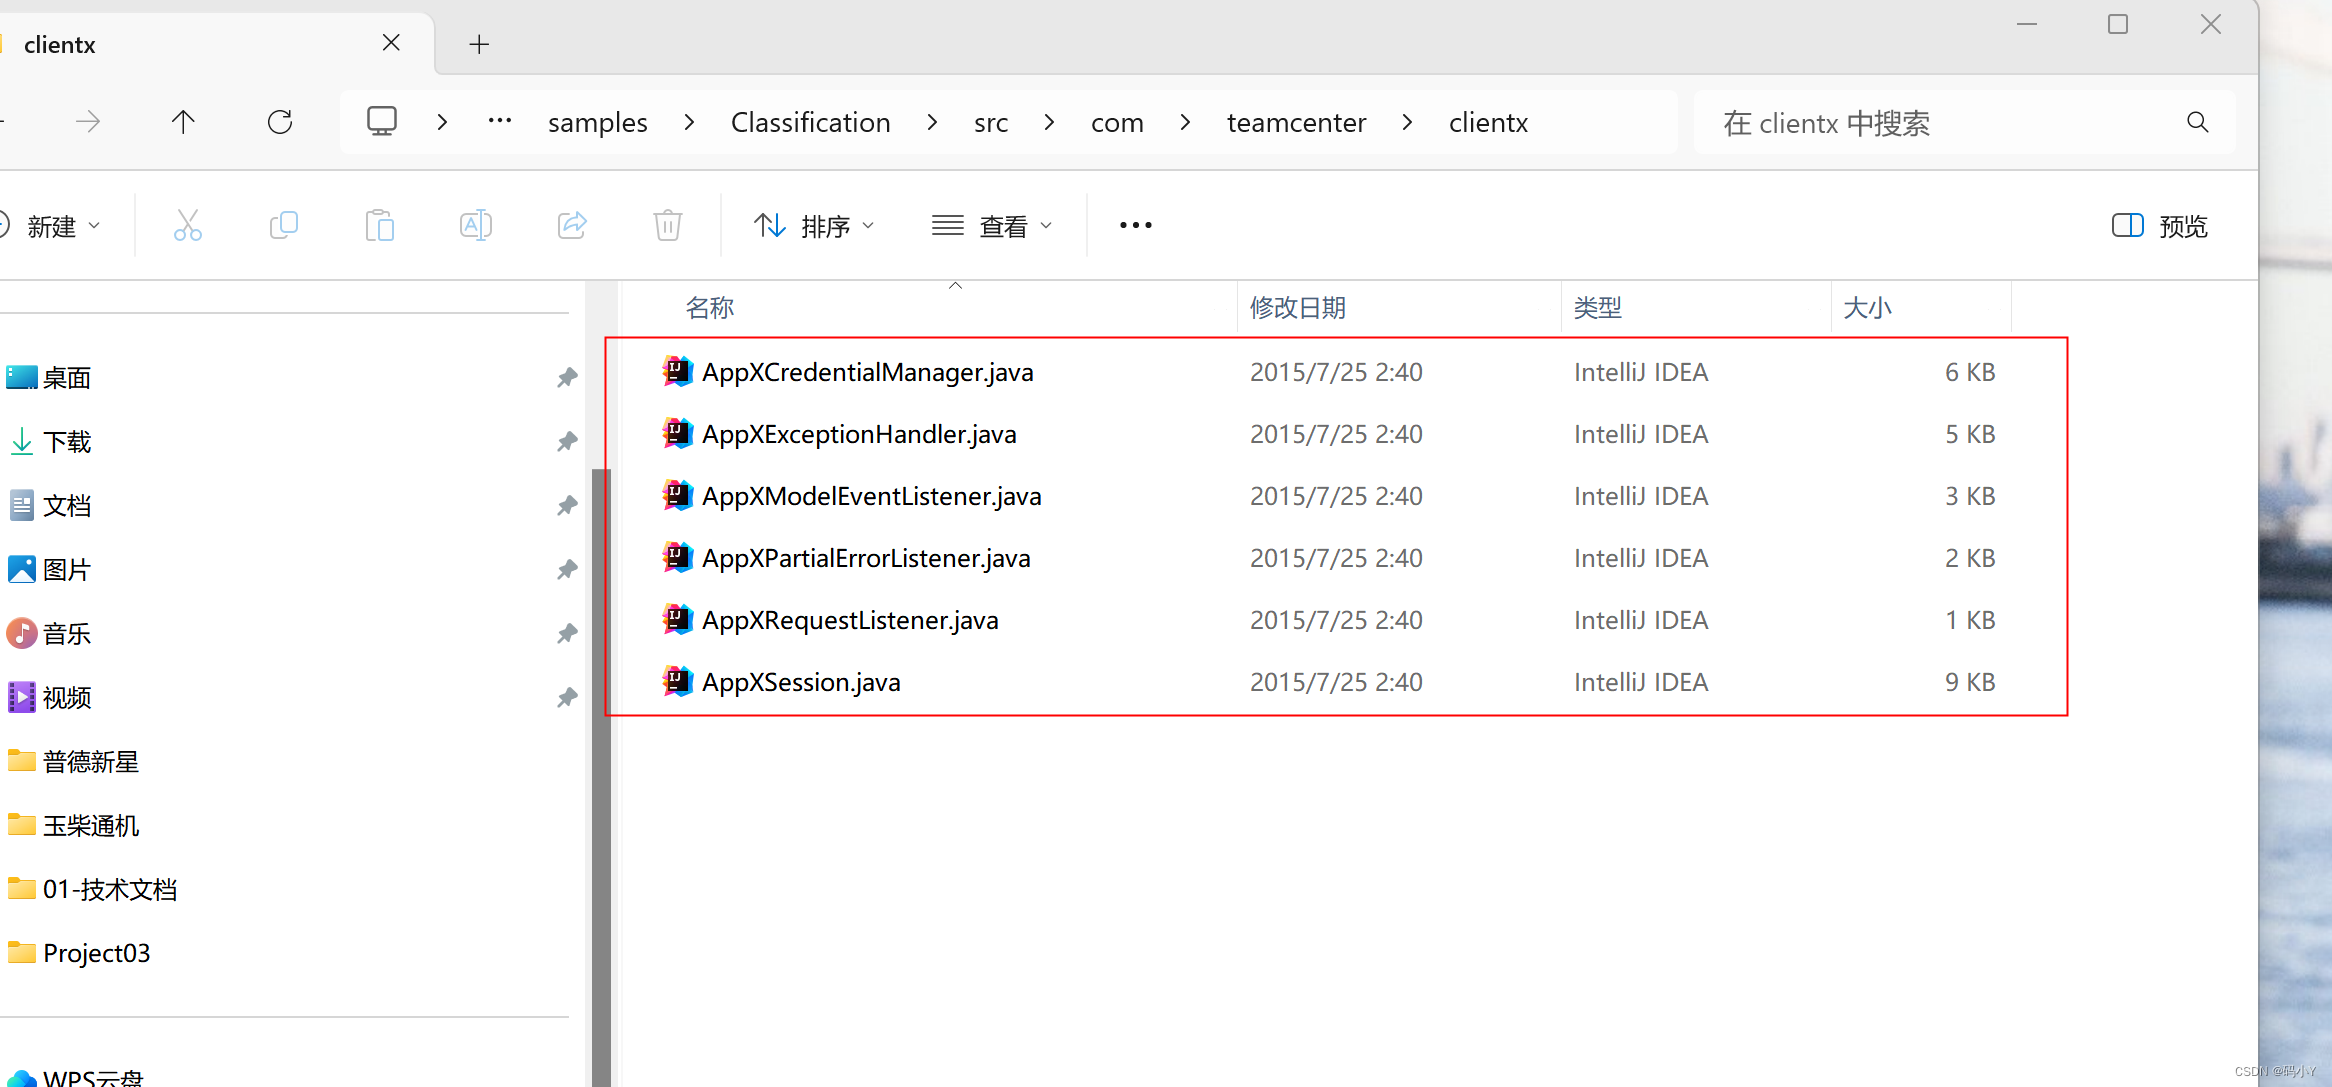Click the share icon
This screenshot has width=2332, height=1087.
(572, 225)
